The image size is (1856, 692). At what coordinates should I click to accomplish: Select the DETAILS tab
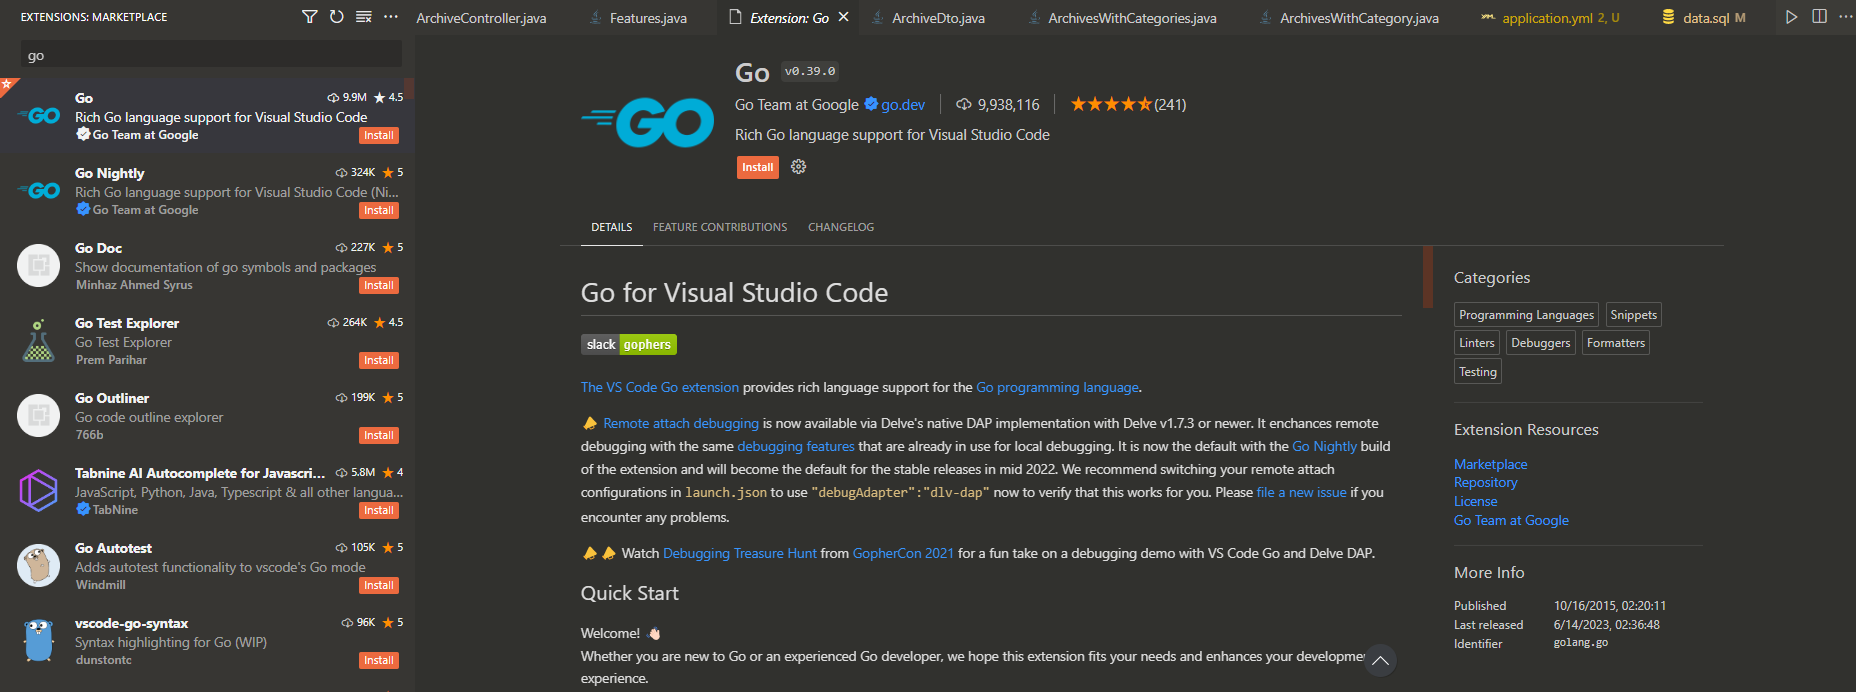[x=612, y=228]
